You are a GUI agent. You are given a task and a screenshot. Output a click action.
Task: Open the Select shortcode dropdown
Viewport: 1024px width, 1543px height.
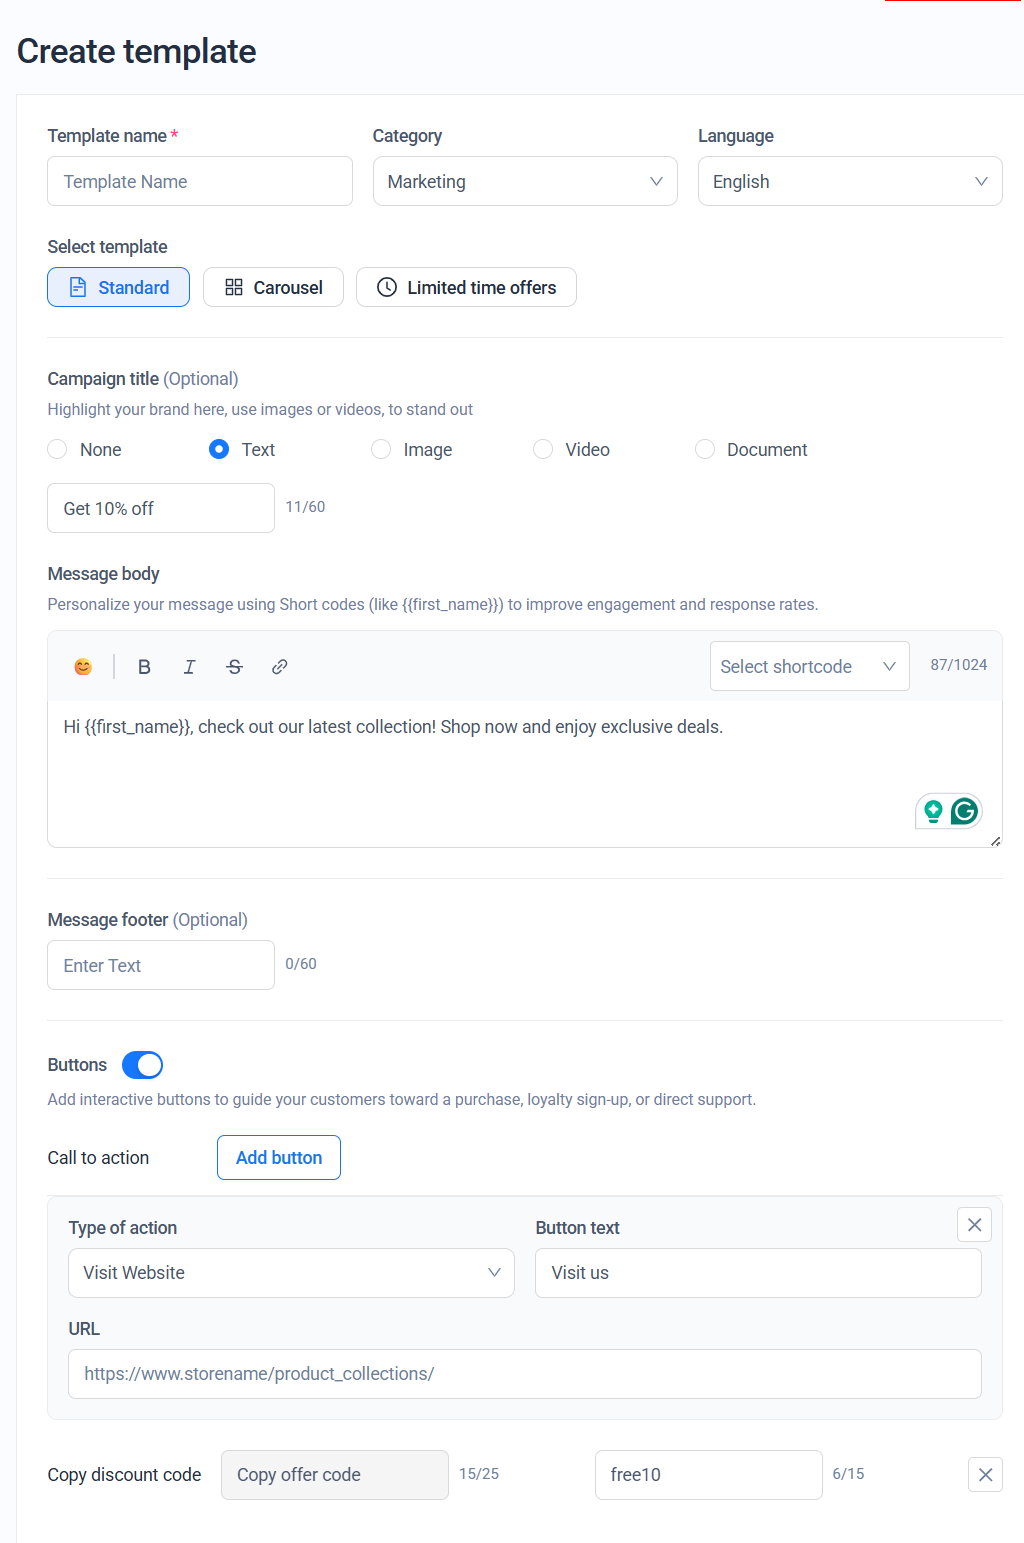[x=809, y=666]
